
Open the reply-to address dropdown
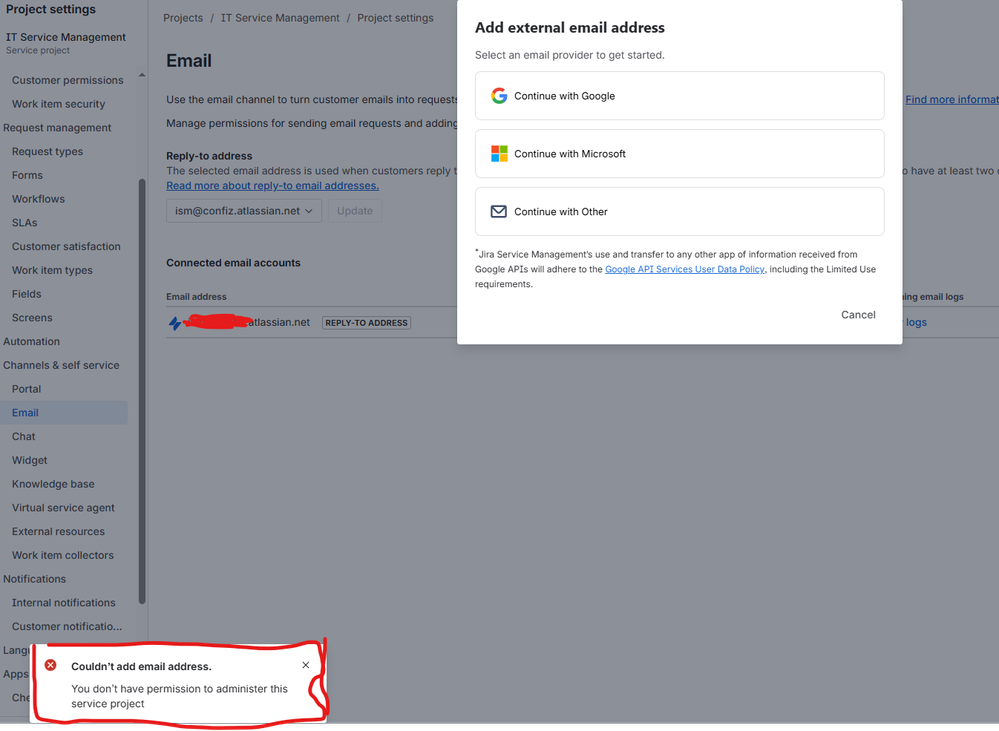pos(244,211)
